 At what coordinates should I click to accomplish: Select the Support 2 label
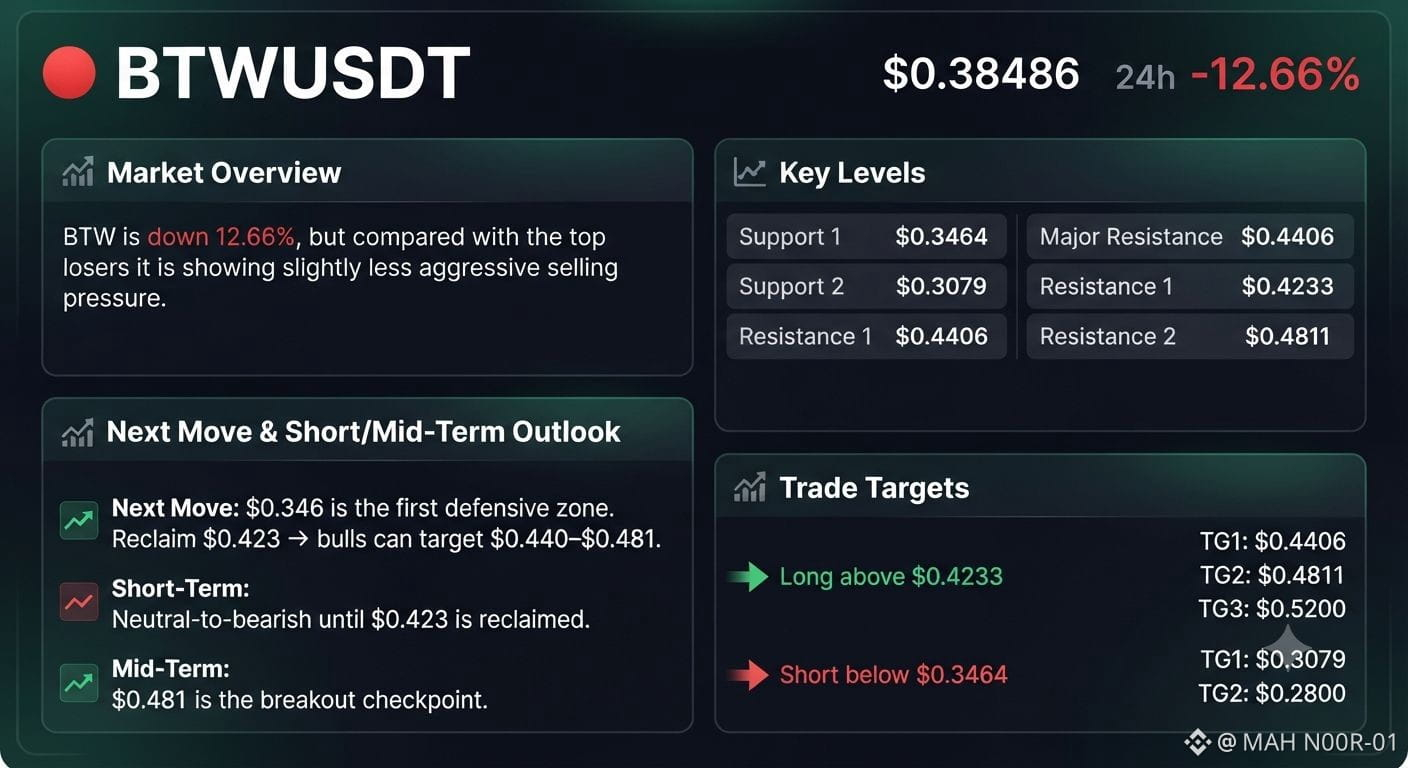[791, 286]
